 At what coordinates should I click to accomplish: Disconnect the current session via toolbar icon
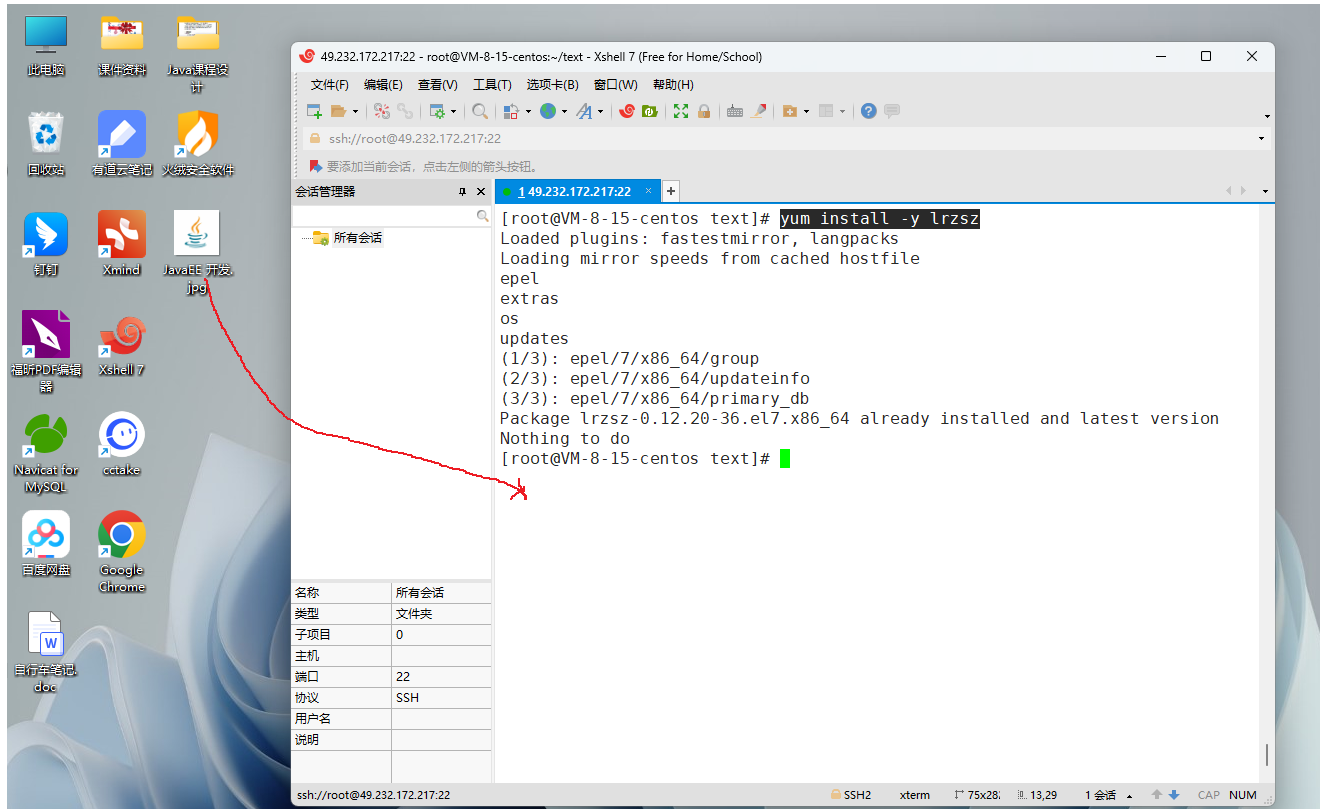click(382, 111)
